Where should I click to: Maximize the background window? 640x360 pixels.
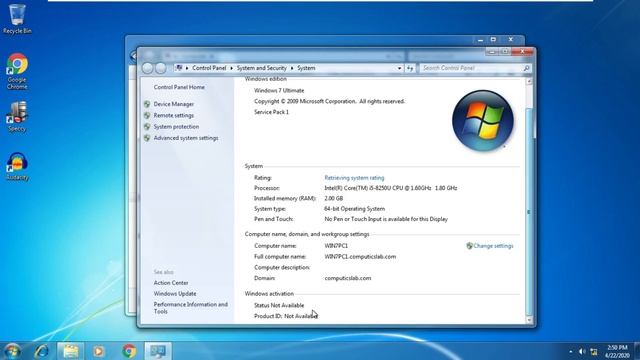tap(493, 40)
